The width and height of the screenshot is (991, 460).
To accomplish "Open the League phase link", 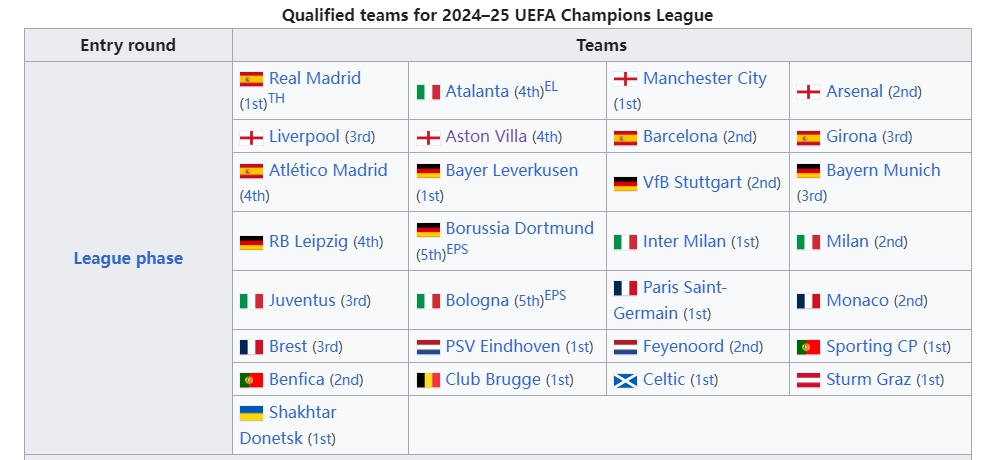I will [x=128, y=258].
